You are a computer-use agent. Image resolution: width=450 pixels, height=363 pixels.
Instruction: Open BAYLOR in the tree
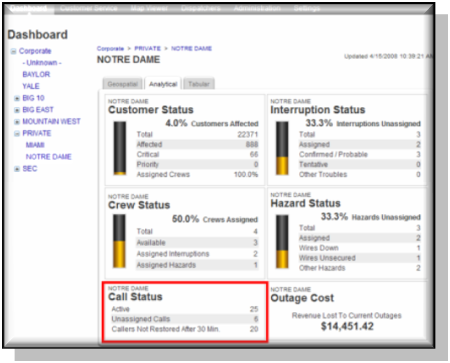tap(36, 74)
